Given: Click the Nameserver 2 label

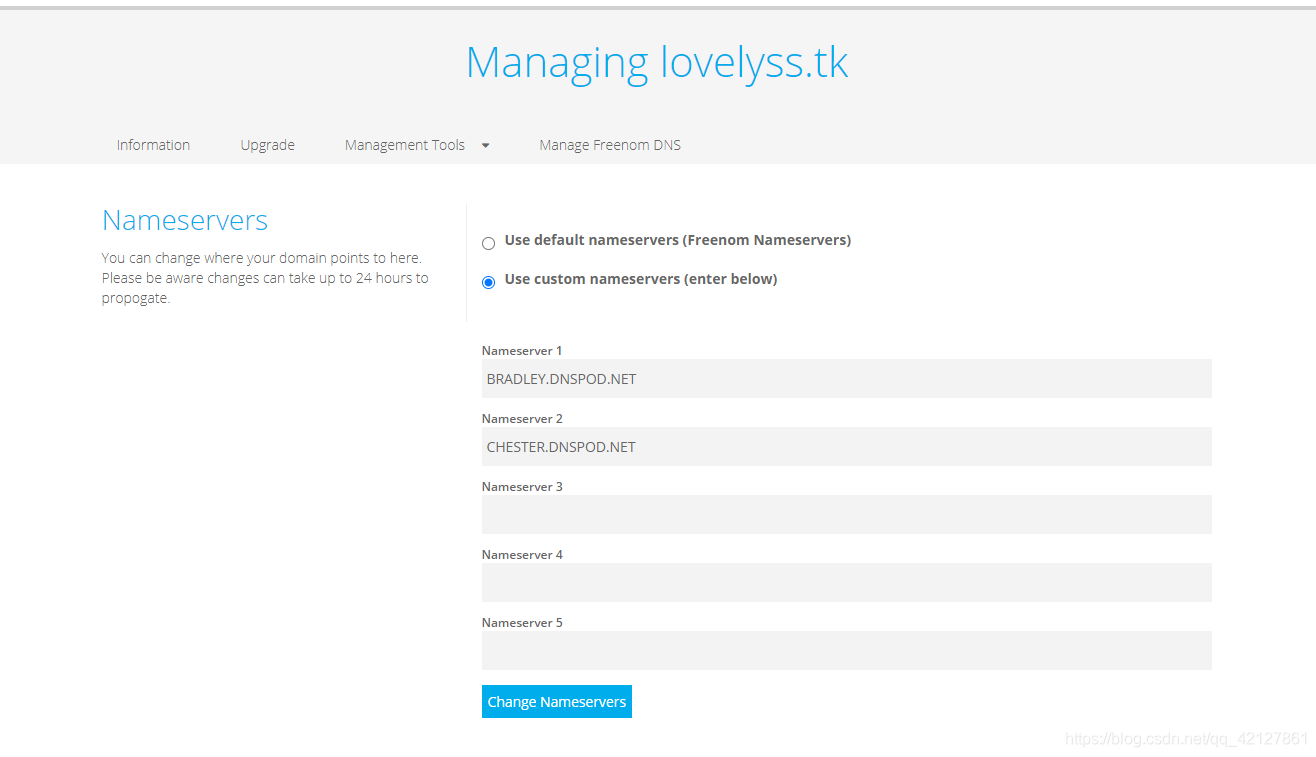Looking at the screenshot, I should tap(522, 419).
